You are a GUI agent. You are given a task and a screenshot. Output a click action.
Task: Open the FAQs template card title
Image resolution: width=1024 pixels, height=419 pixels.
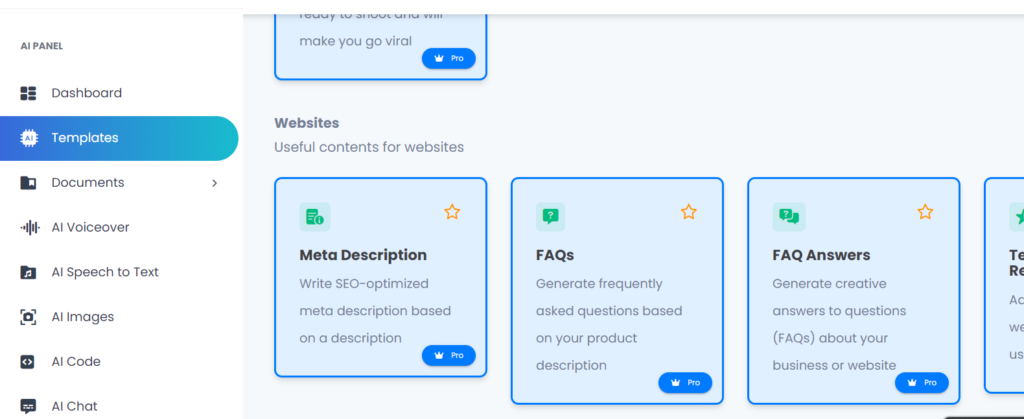[555, 255]
